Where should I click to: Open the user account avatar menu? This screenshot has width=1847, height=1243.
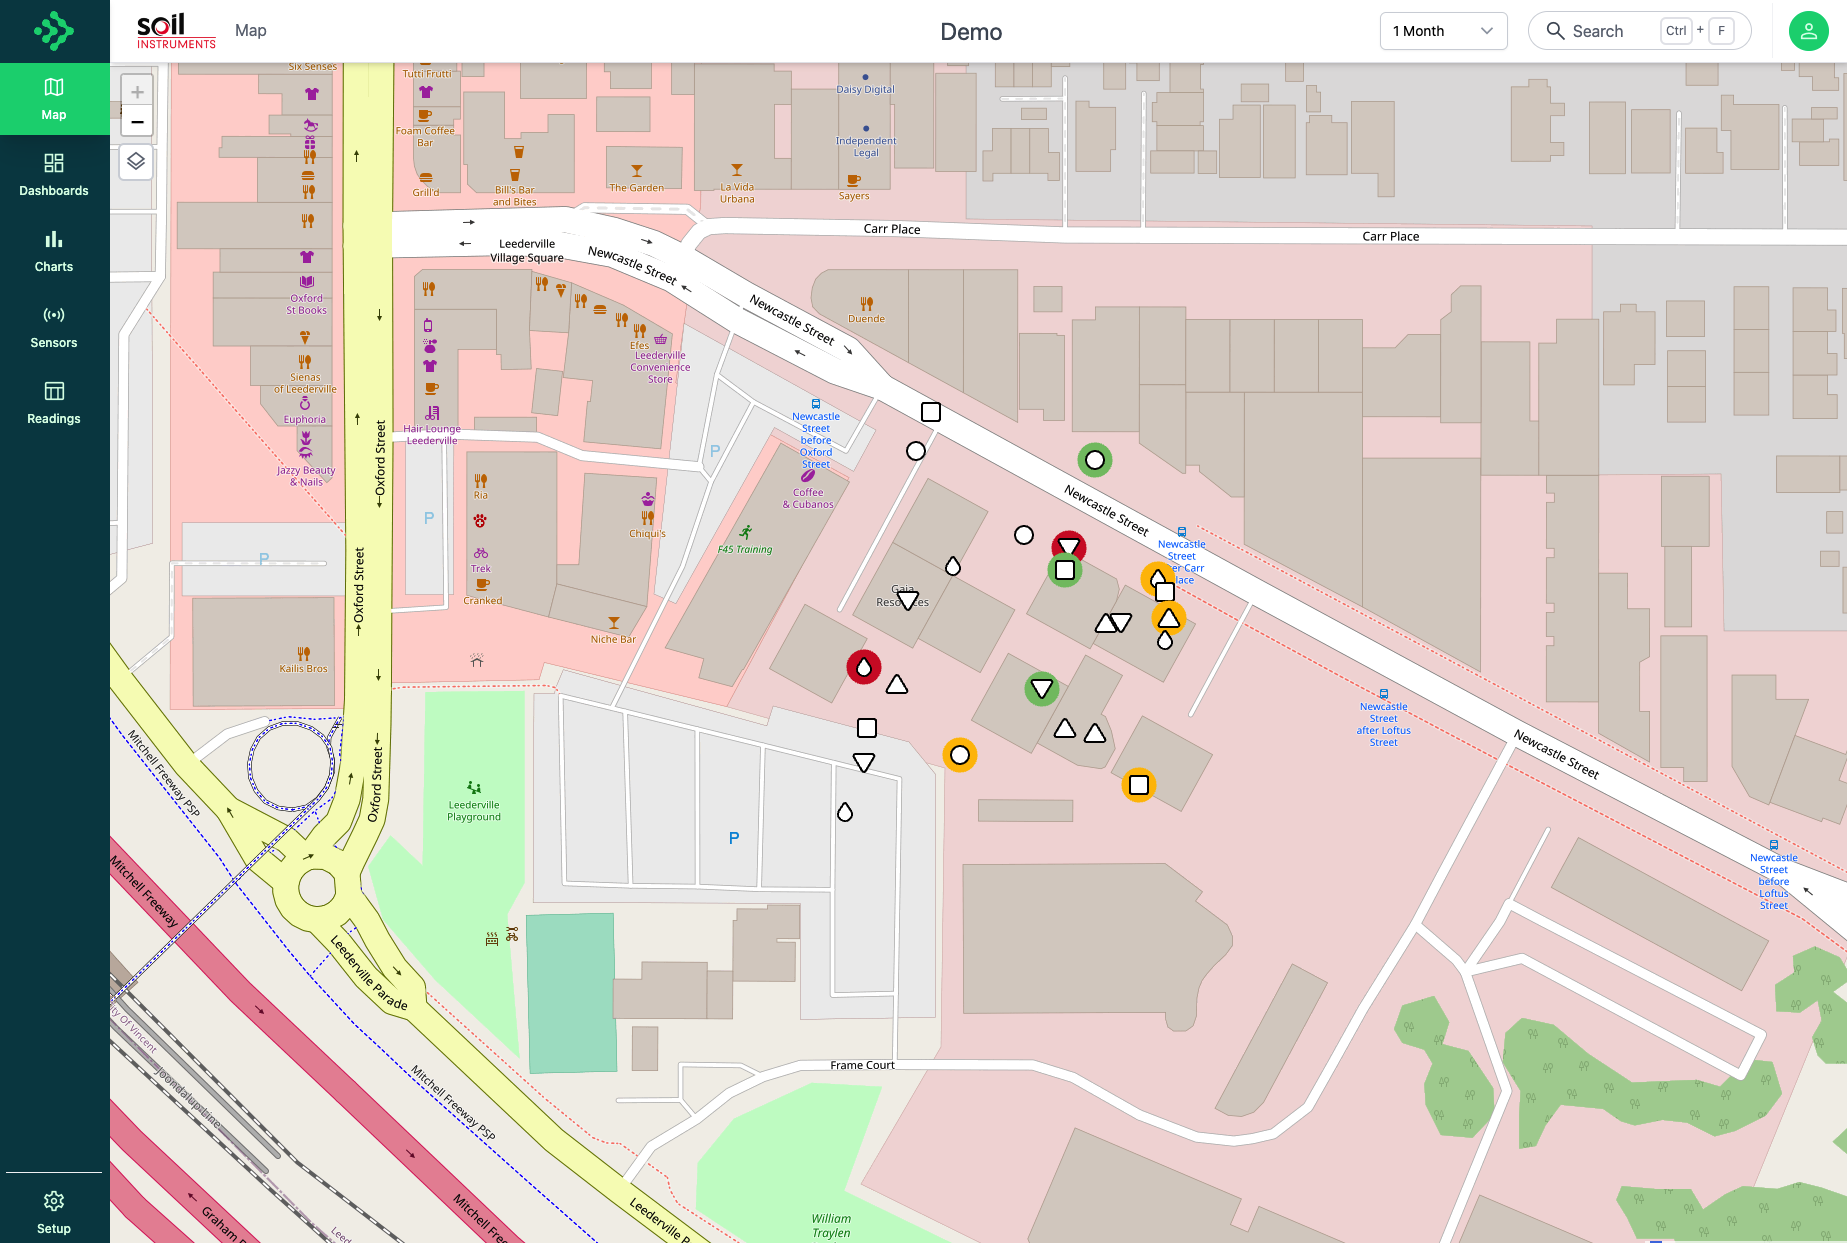[x=1808, y=31]
